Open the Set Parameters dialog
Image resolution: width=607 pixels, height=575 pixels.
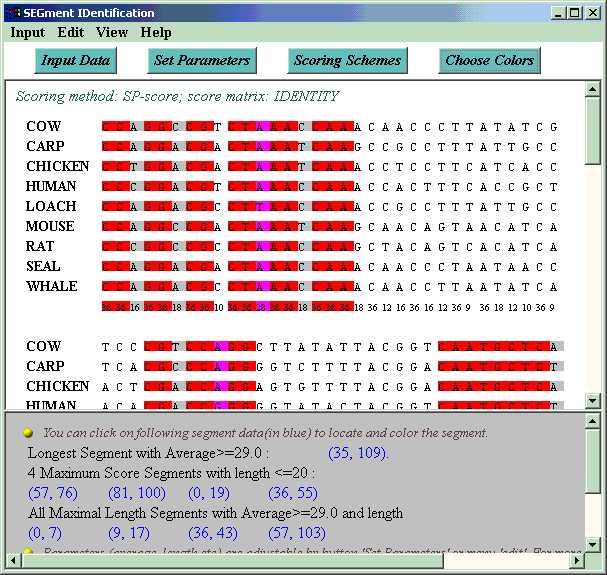[201, 61]
